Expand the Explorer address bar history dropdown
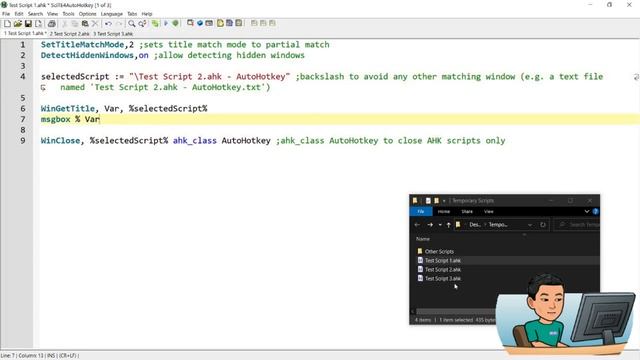The width and height of the screenshot is (640, 360). click(x=530, y=225)
